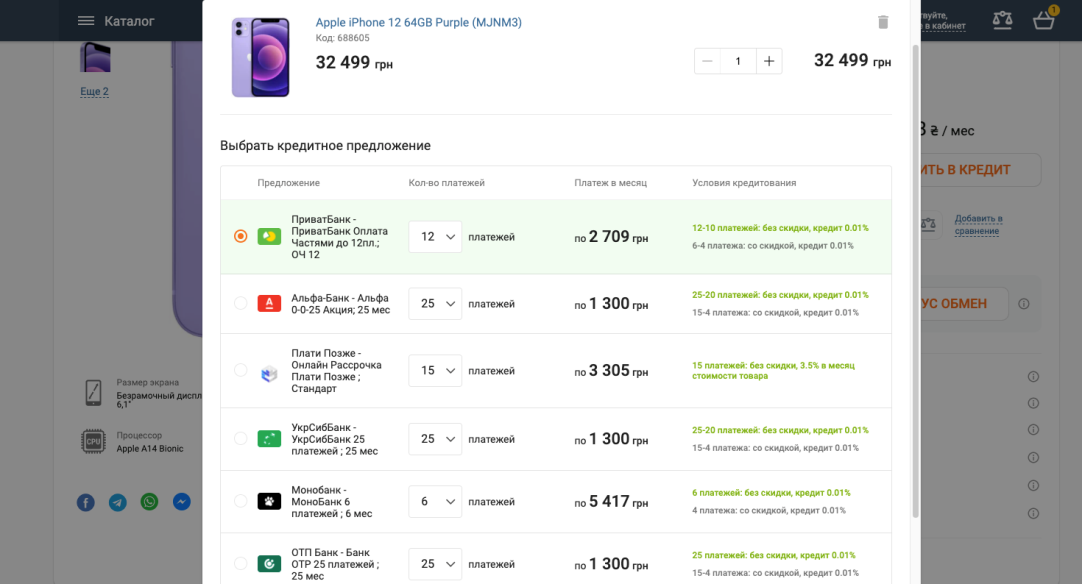Image resolution: width=1082 pixels, height=584 pixels.
Task: Open the shopping basket icon
Action: tap(1043, 20)
